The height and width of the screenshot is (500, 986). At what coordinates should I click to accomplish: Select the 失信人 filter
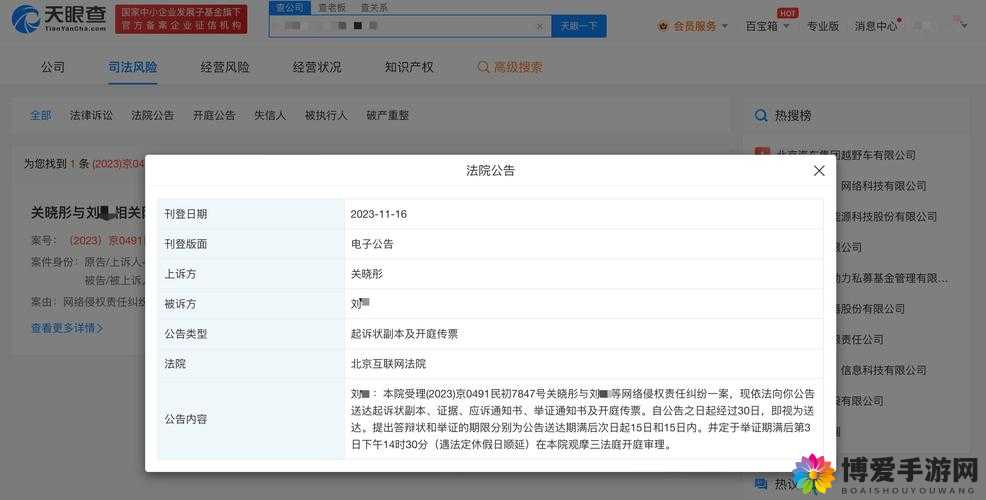[270, 115]
